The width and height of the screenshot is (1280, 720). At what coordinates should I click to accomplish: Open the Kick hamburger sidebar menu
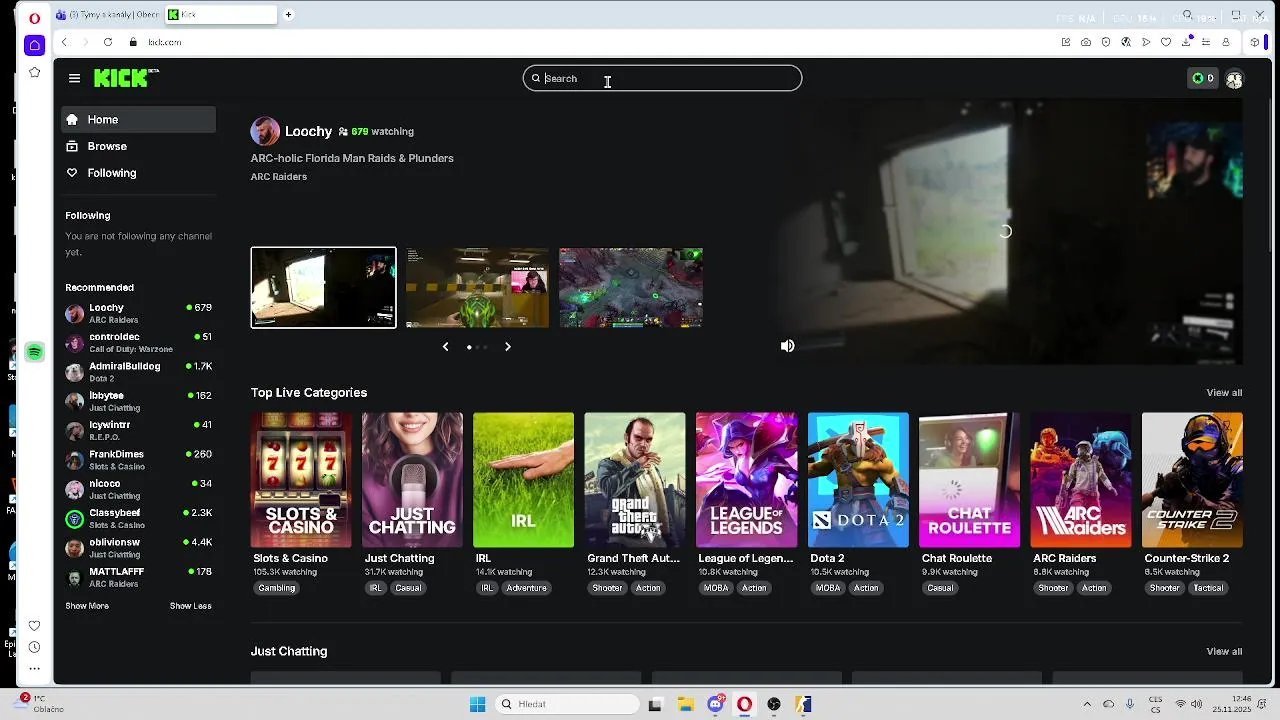(74, 78)
